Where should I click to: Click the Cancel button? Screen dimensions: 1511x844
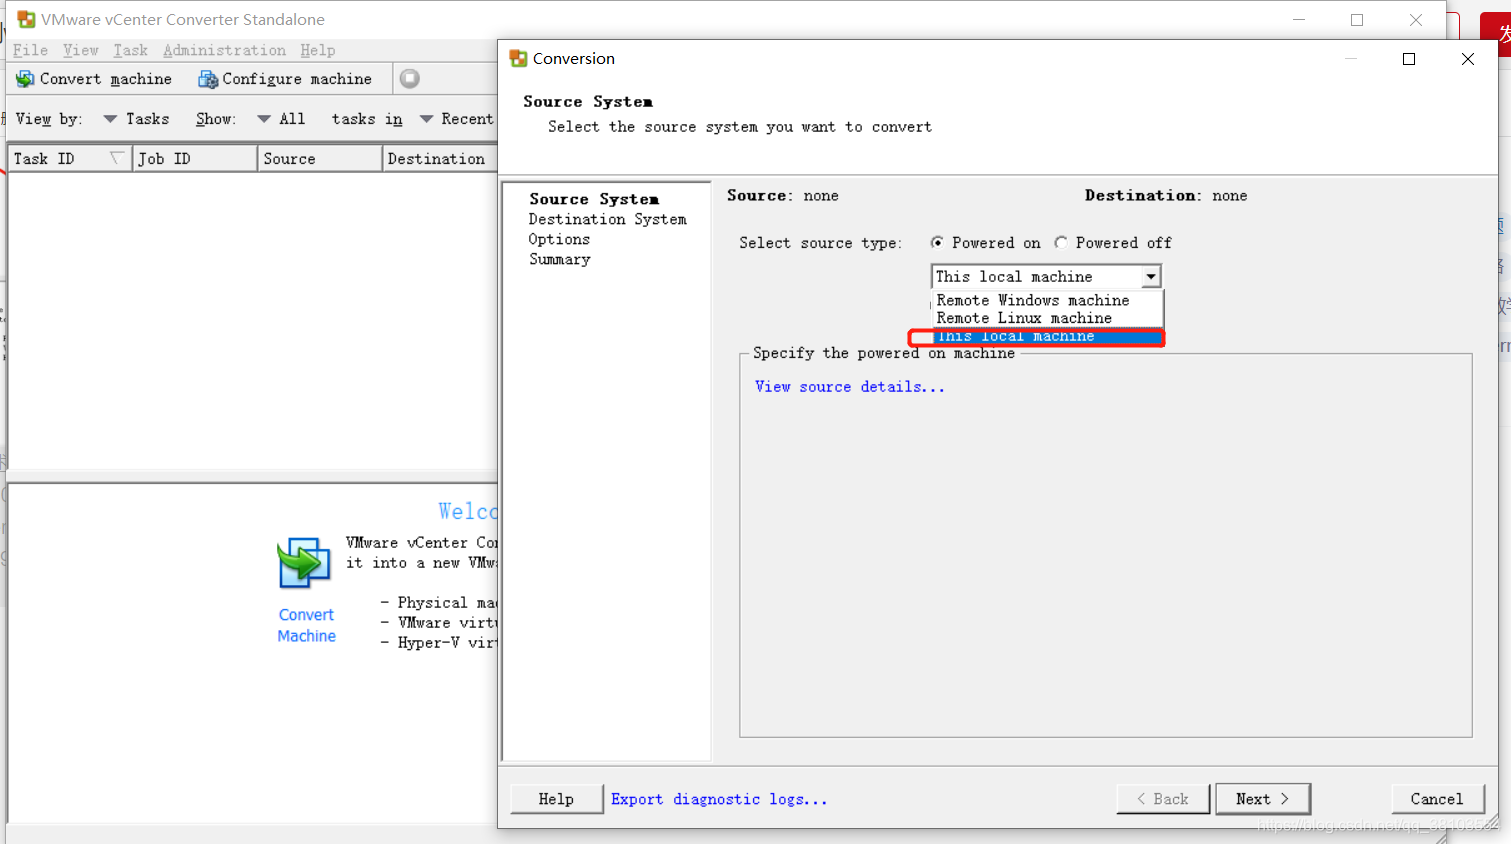coord(1437,799)
